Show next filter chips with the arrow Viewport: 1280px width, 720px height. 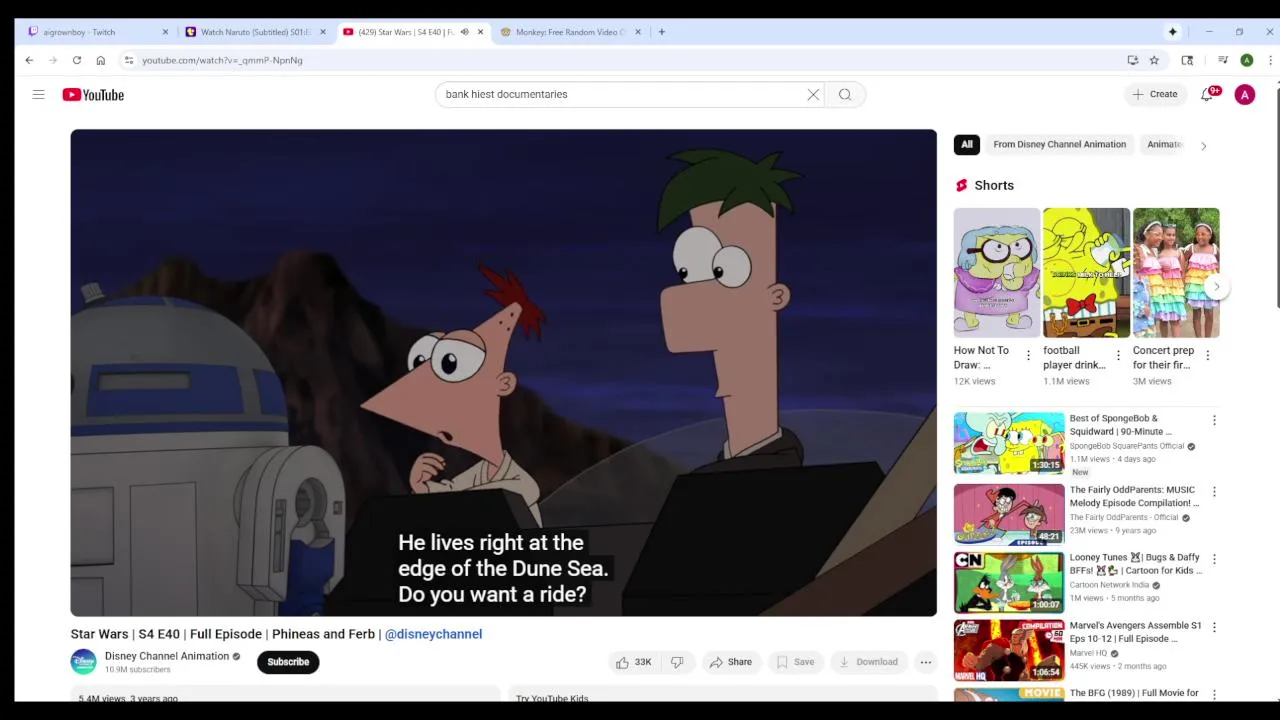pyautogui.click(x=1203, y=146)
